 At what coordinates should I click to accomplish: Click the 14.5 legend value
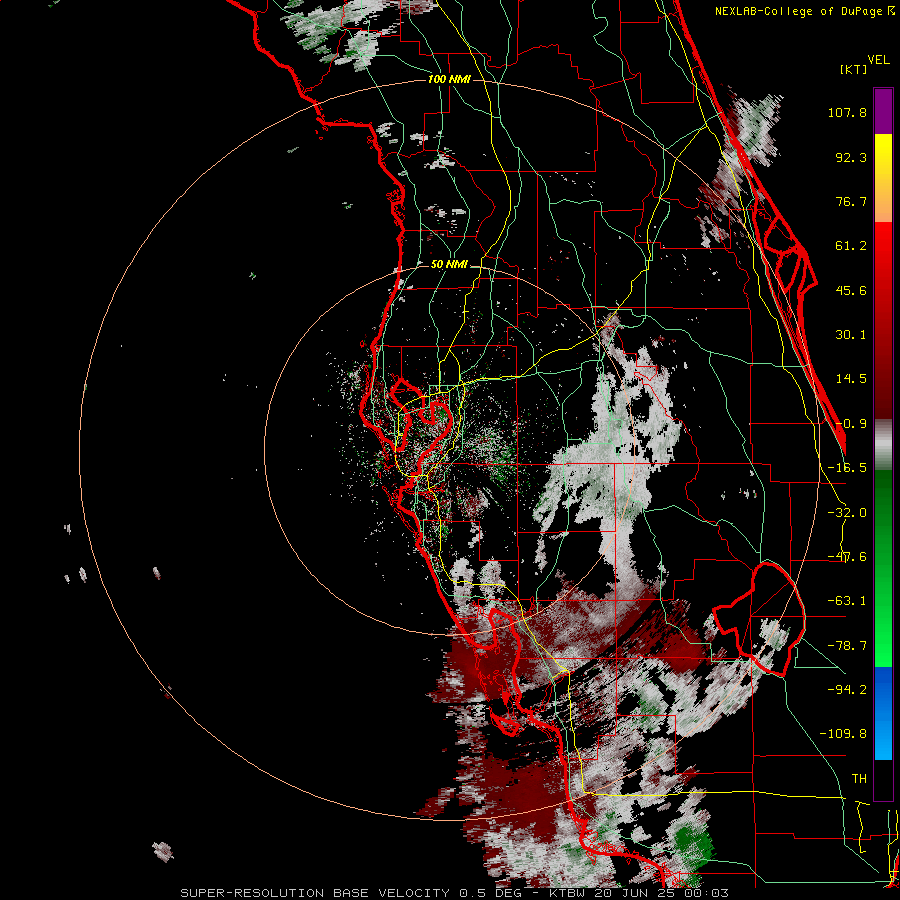pyautogui.click(x=851, y=379)
